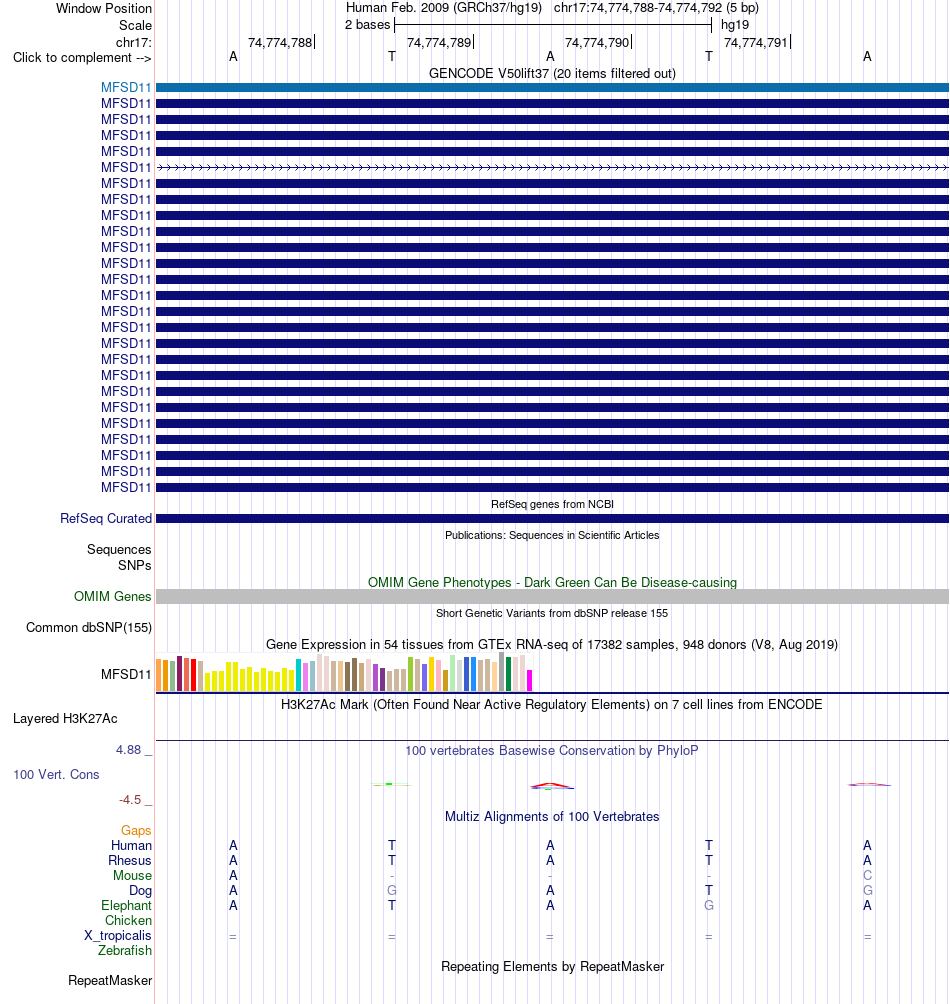950x1004 pixels.
Task: Select the gray OMIM Genes bar
Action: (x=552, y=596)
